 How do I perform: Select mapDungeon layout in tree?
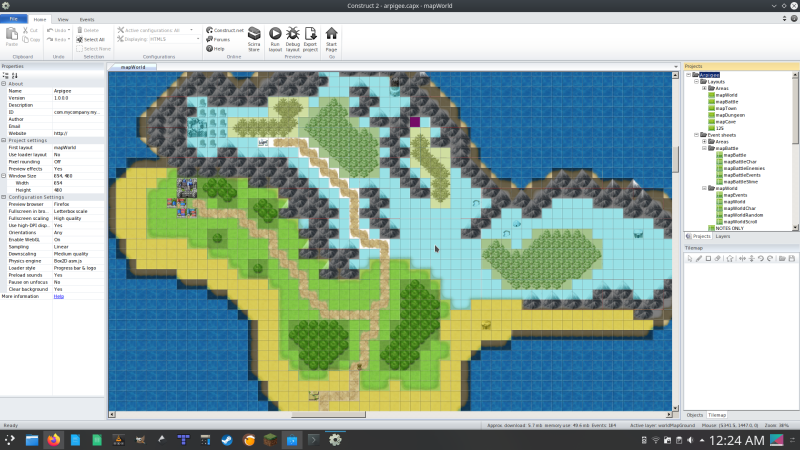click(x=730, y=115)
